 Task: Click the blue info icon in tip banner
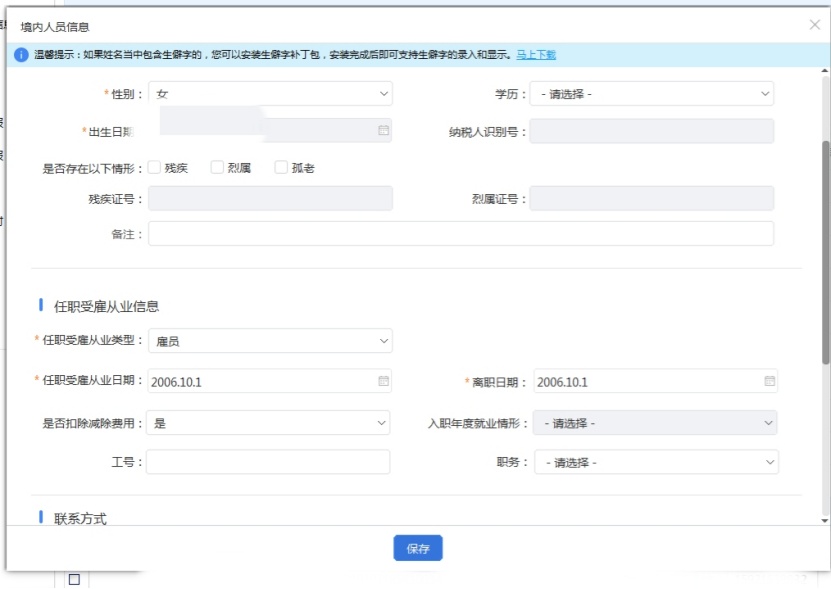(21, 55)
